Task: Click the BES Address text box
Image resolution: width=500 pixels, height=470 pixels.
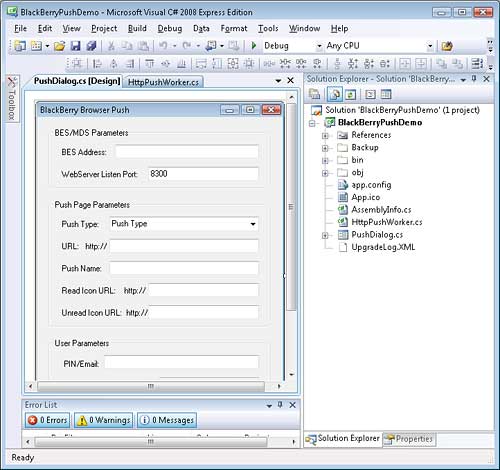Action: (187, 152)
